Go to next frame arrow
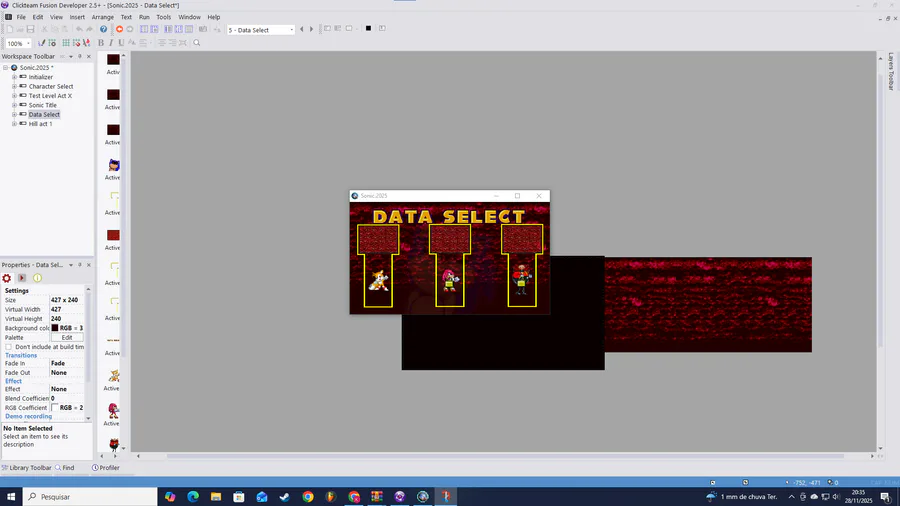900x506 pixels. click(x=312, y=29)
